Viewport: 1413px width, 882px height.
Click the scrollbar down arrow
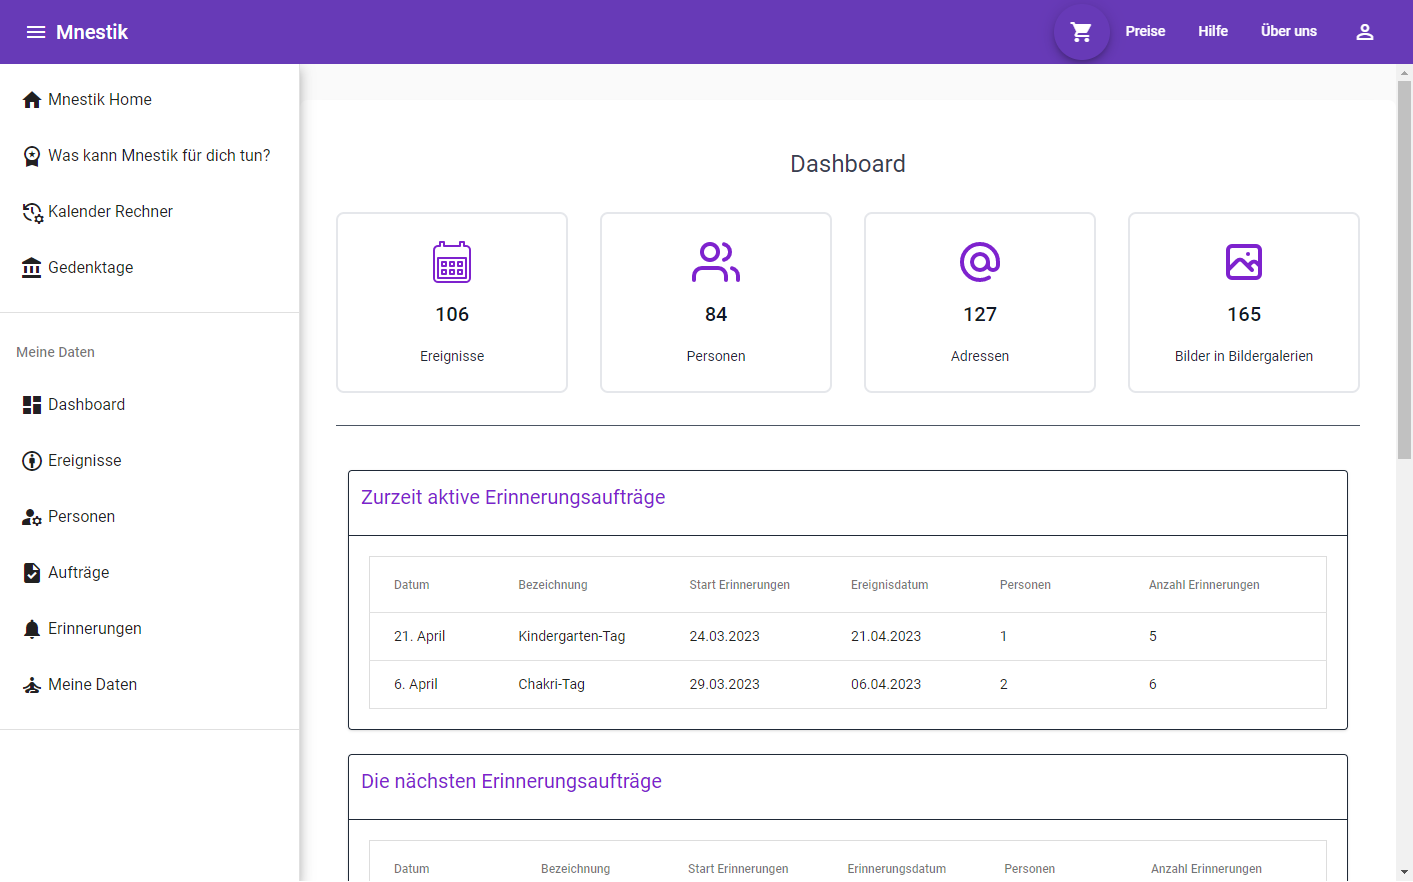(x=1404, y=872)
